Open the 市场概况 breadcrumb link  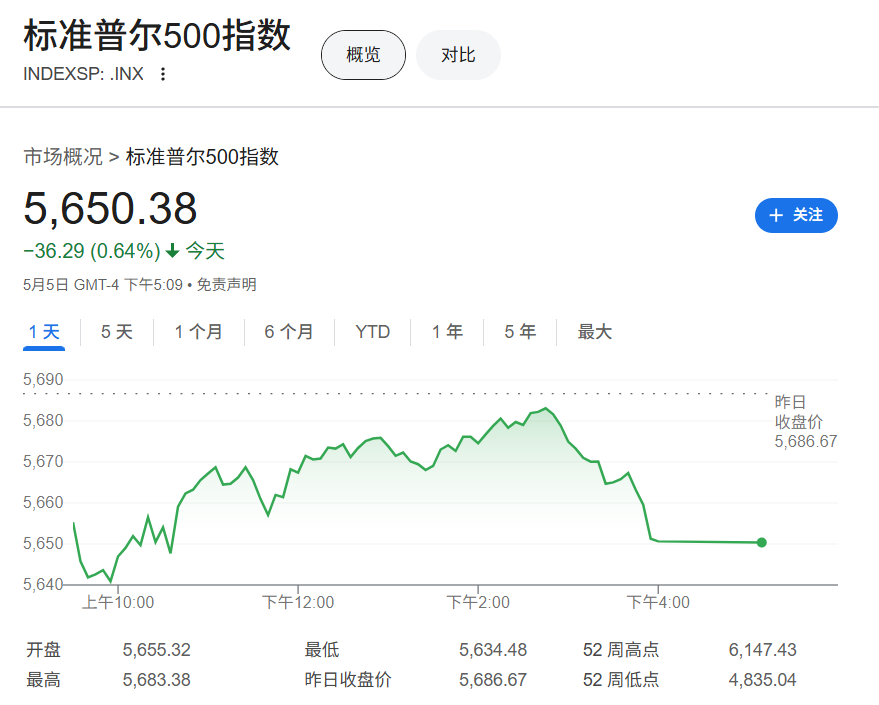tap(63, 157)
